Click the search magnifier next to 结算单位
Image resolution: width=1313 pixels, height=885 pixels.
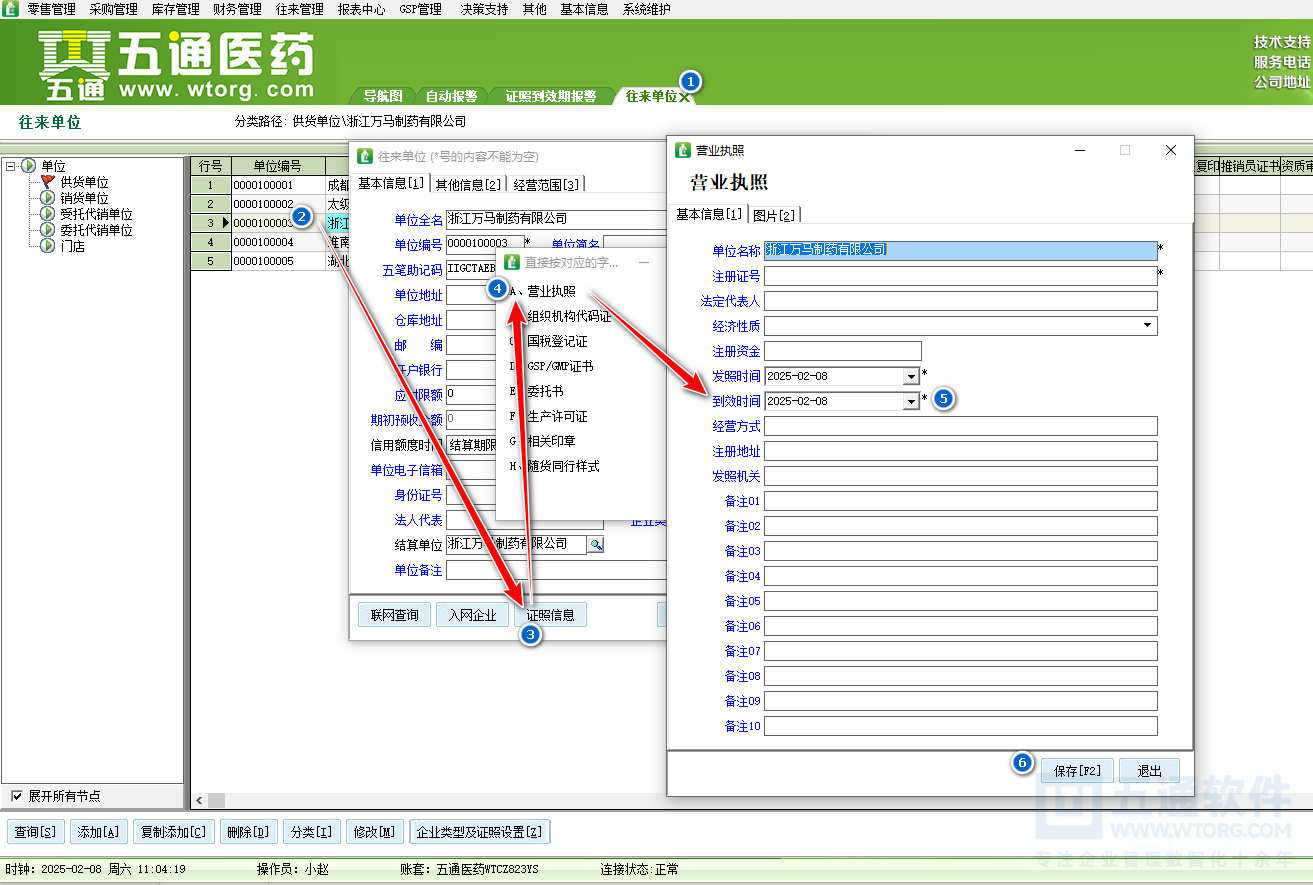click(595, 544)
